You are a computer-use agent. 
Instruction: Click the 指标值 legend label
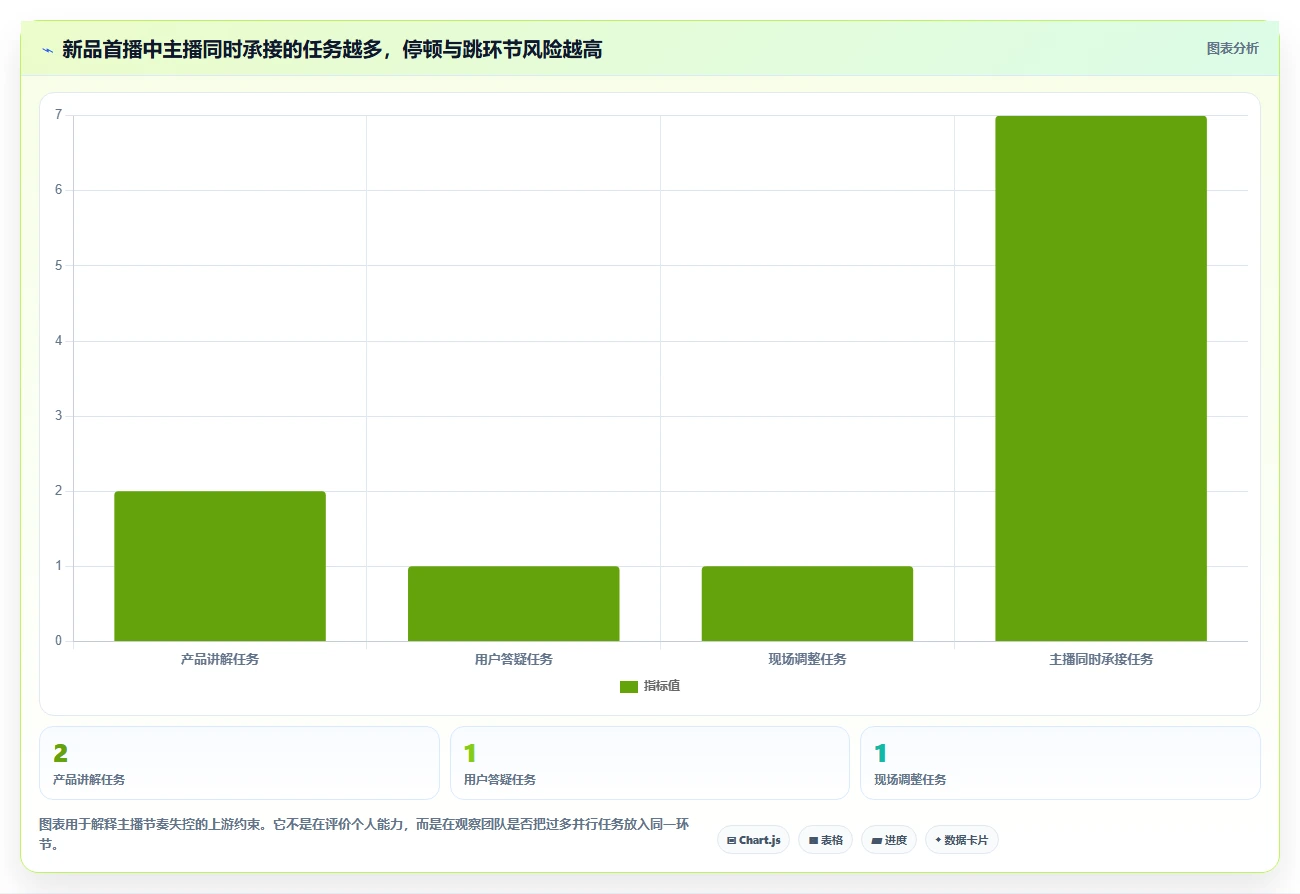click(662, 686)
